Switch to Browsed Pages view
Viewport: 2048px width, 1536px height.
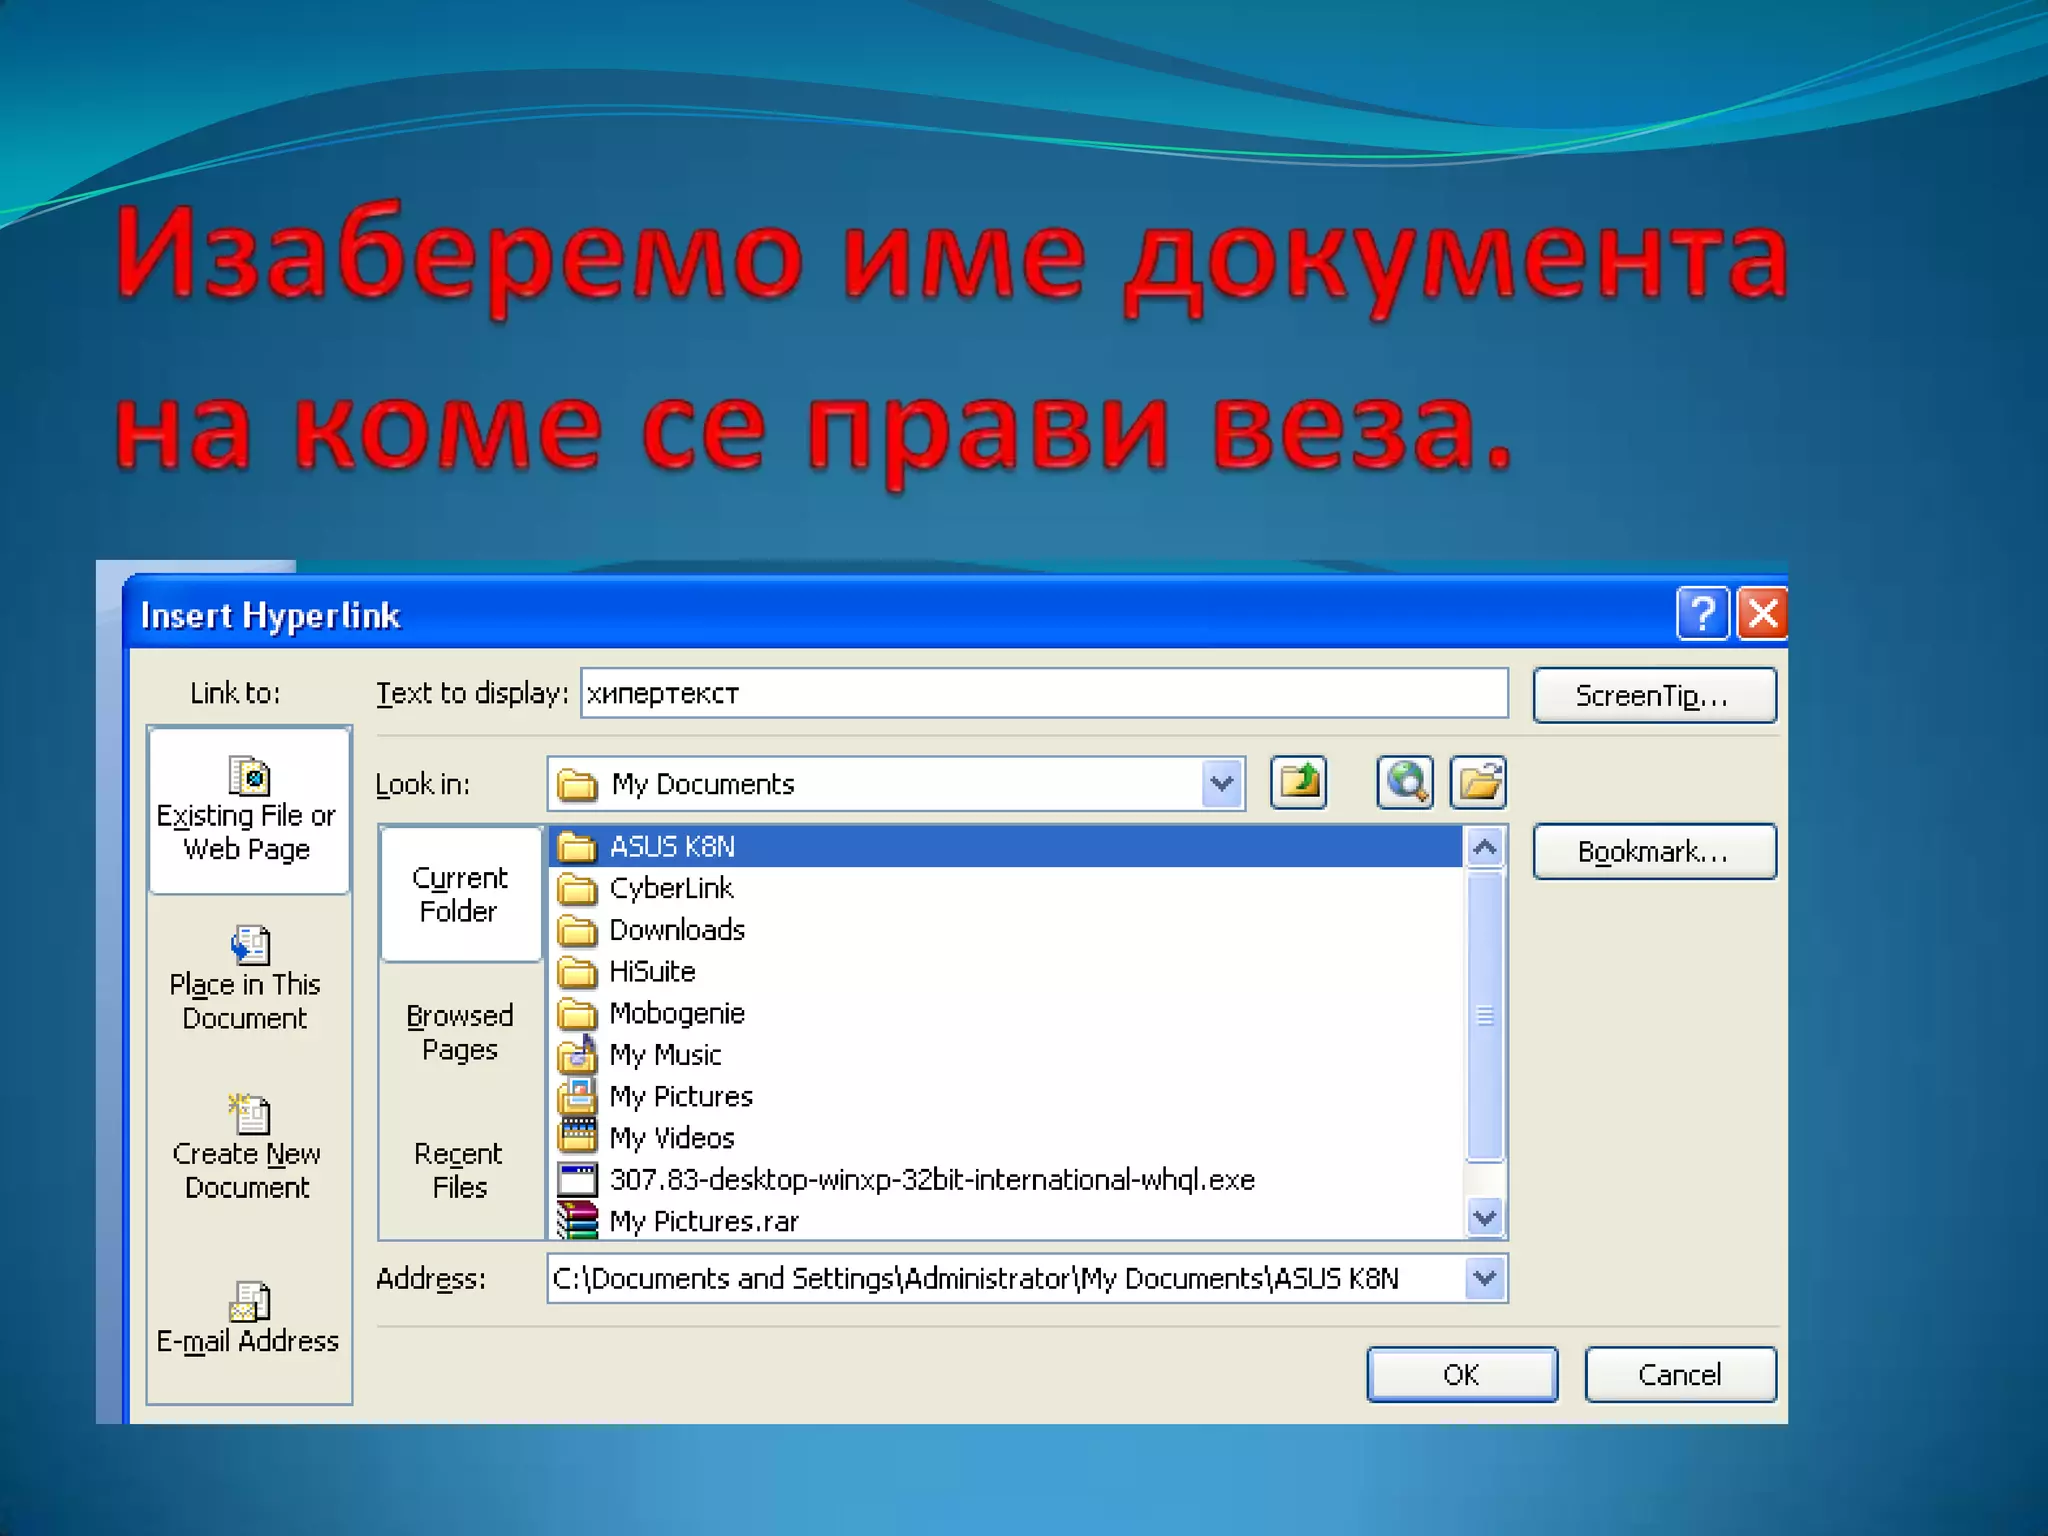click(460, 1032)
